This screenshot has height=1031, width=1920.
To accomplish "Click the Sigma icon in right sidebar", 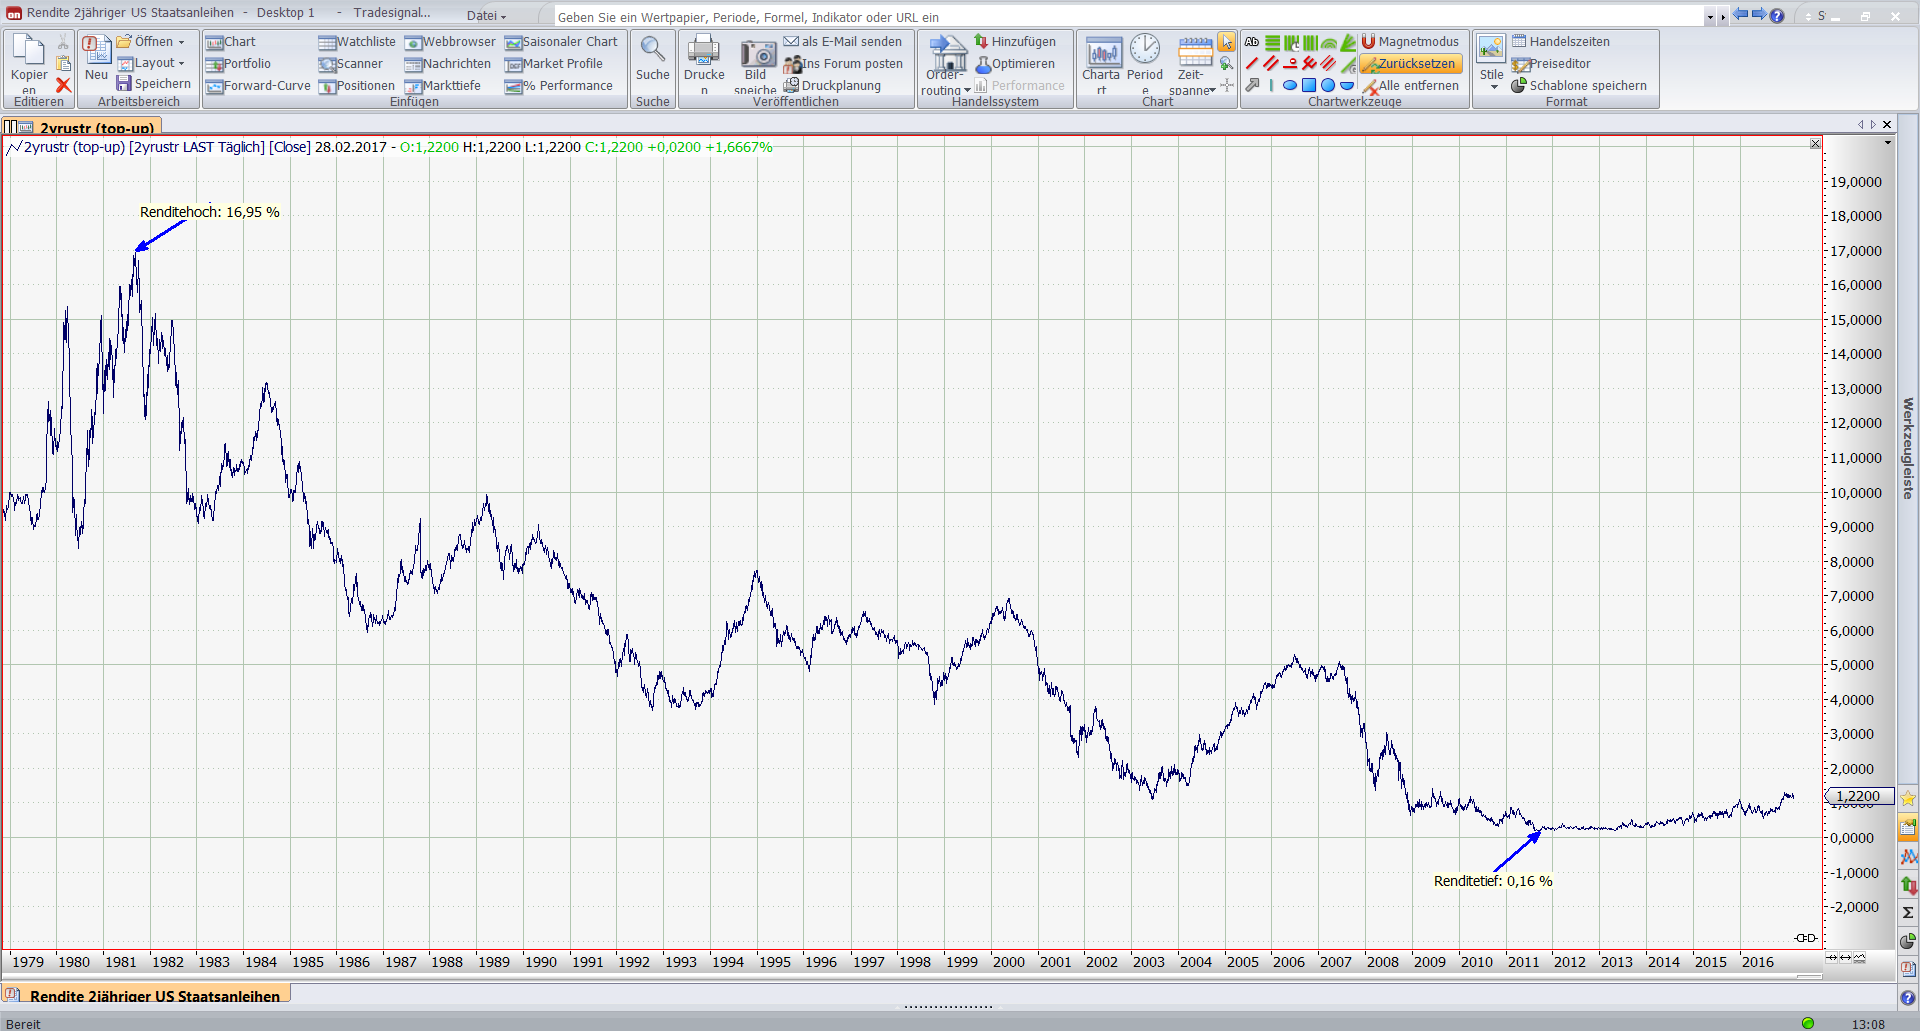I will pos(1908,912).
